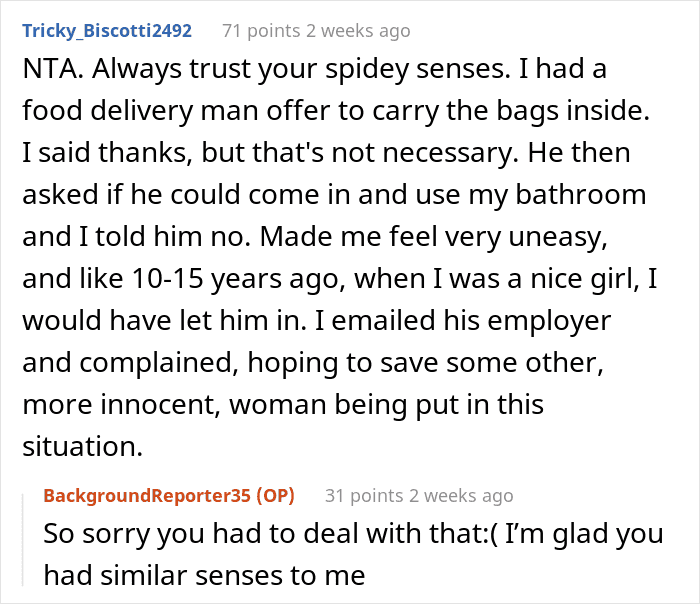Click the OP reply's "2 weeks ago" timestamp
This screenshot has height=604, width=700.
[x=463, y=495]
